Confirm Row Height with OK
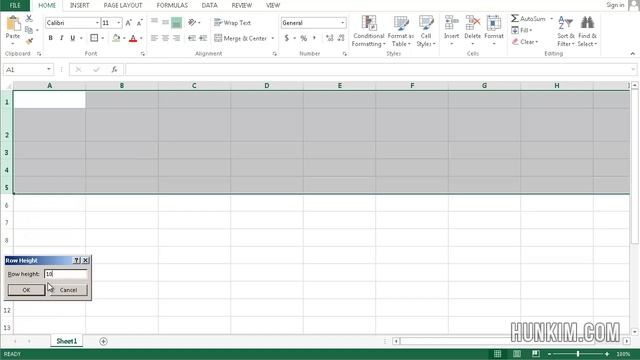 (26, 290)
